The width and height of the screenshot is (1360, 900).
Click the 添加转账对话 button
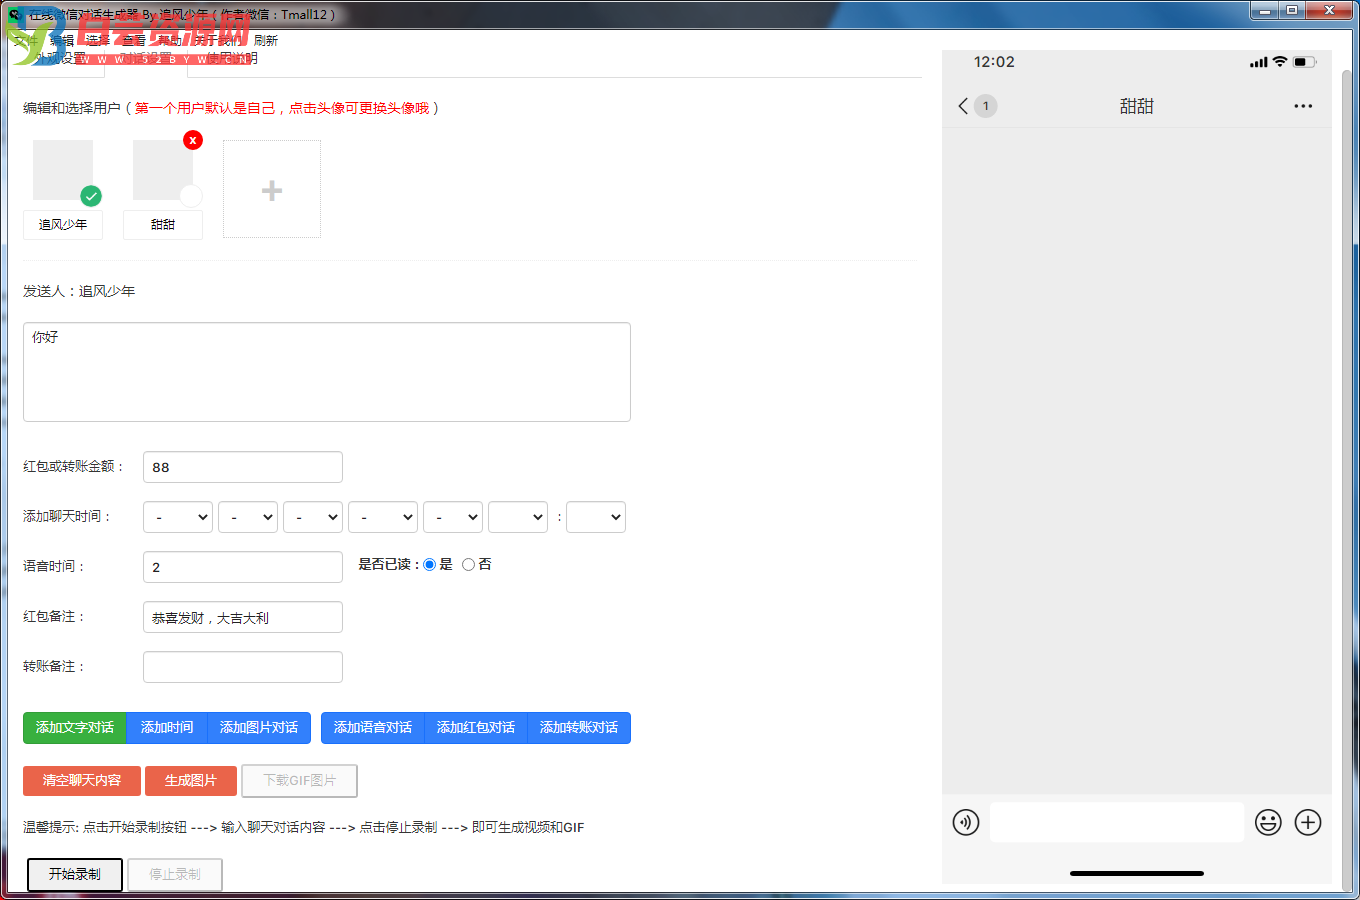click(x=579, y=728)
